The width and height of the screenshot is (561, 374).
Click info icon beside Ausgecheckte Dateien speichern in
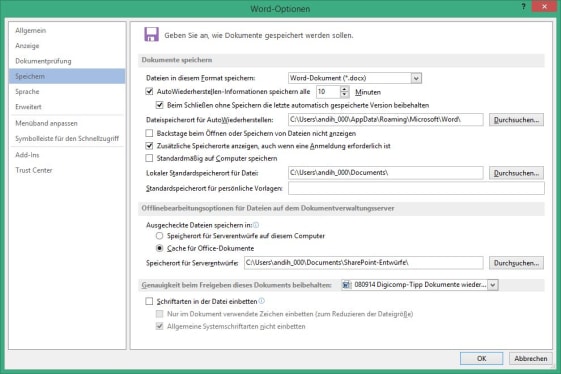point(256,225)
